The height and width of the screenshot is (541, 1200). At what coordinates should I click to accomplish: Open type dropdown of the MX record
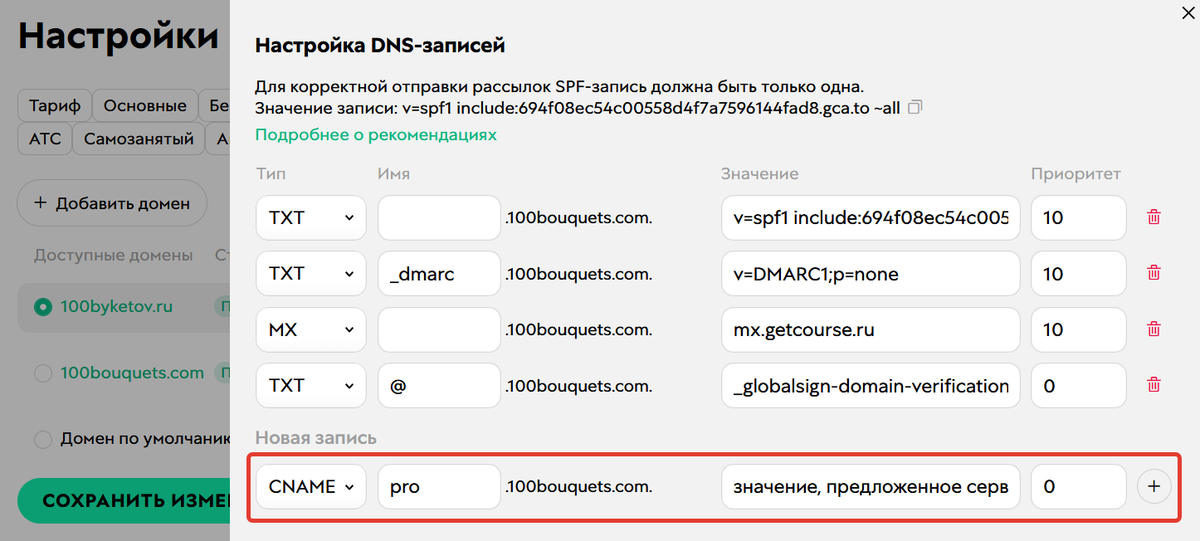tap(311, 329)
